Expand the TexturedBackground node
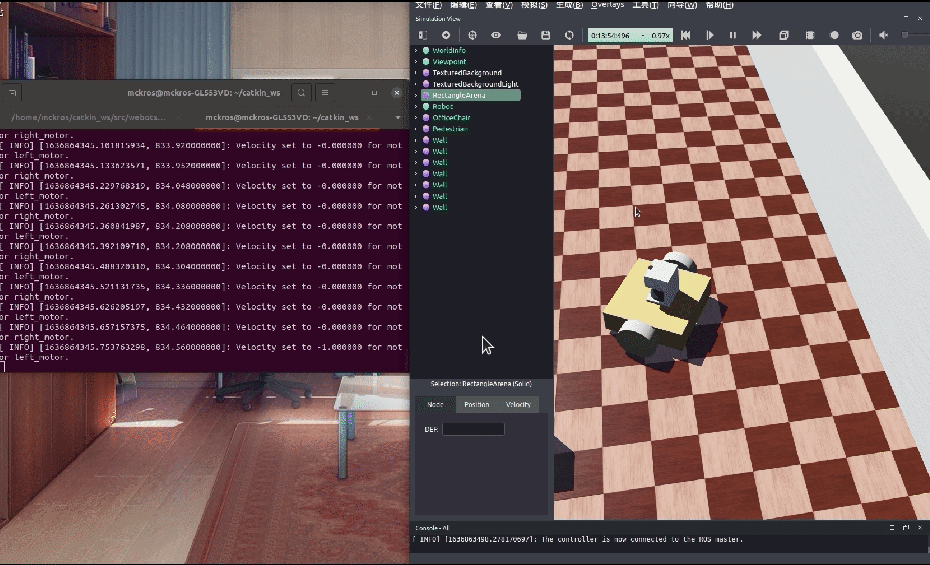930x565 pixels. click(x=416, y=73)
